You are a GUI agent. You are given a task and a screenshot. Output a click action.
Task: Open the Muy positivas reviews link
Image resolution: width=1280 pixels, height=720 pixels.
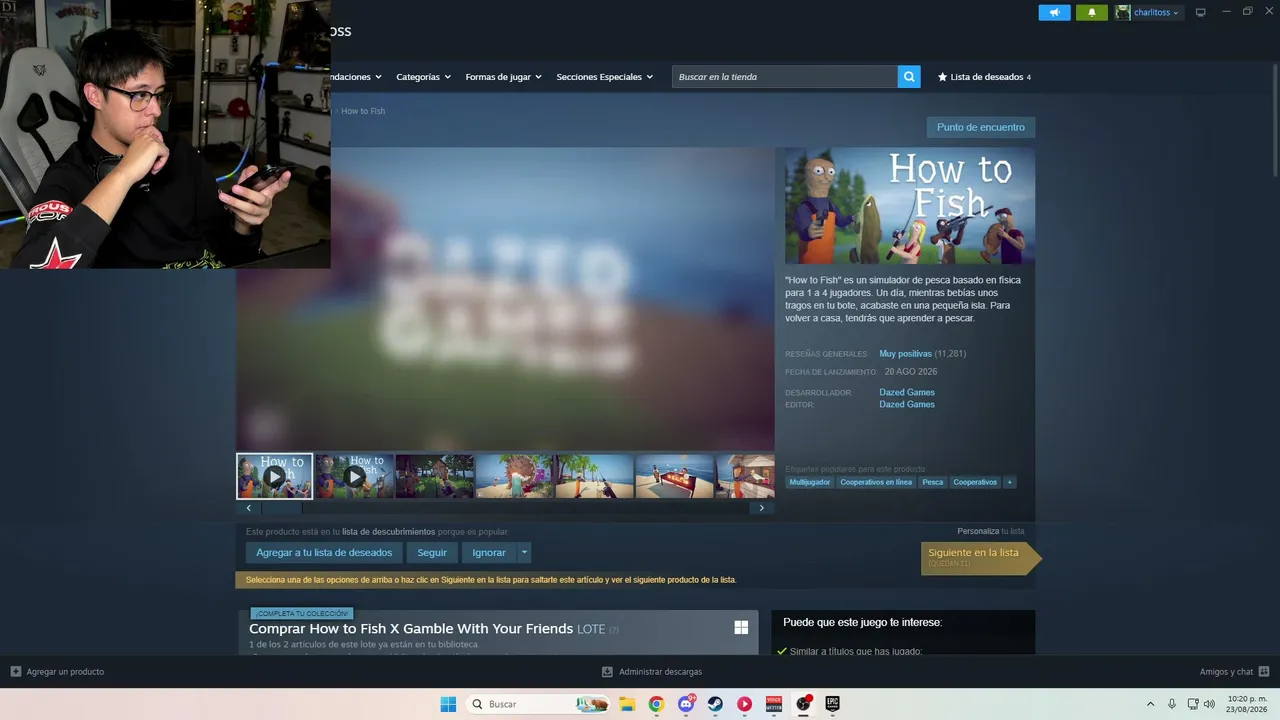905,354
